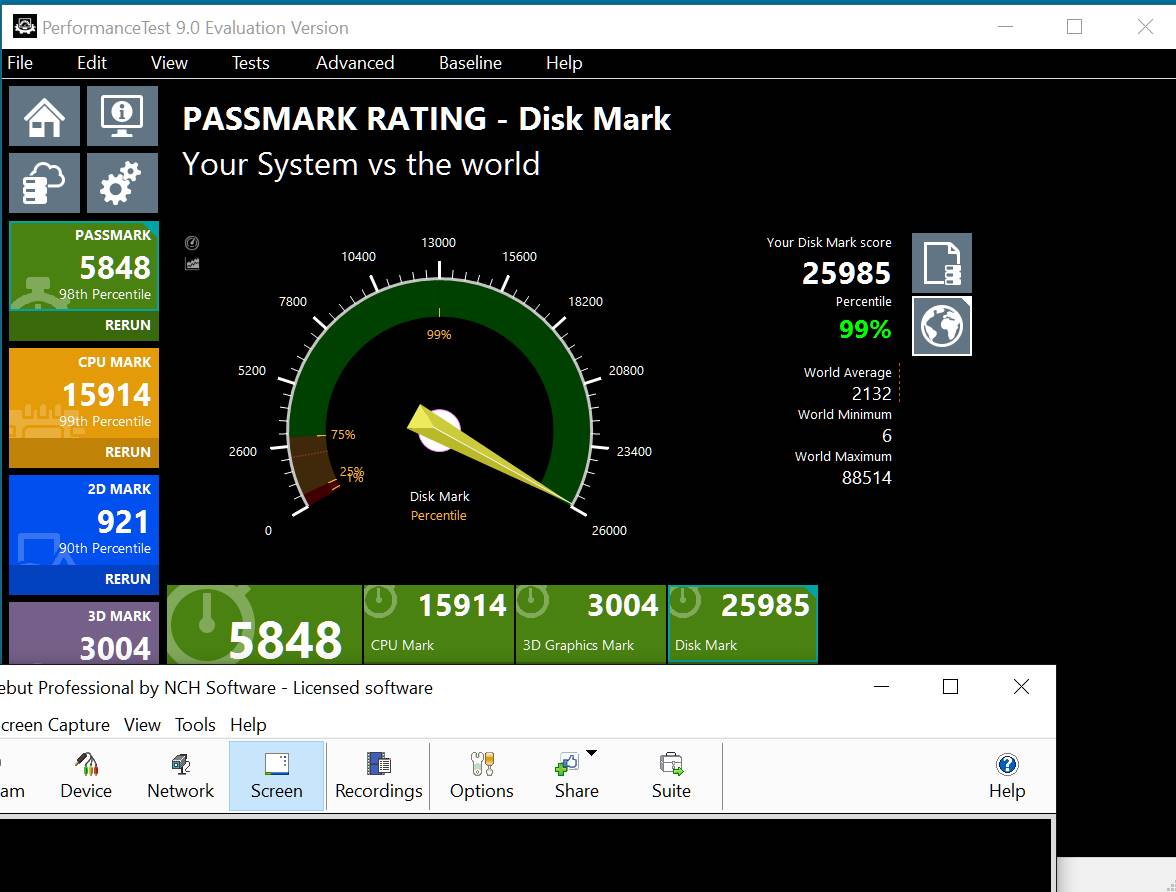Viewport: 1176px width, 892px height.
Task: Open the Advanced menu
Action: [355, 63]
